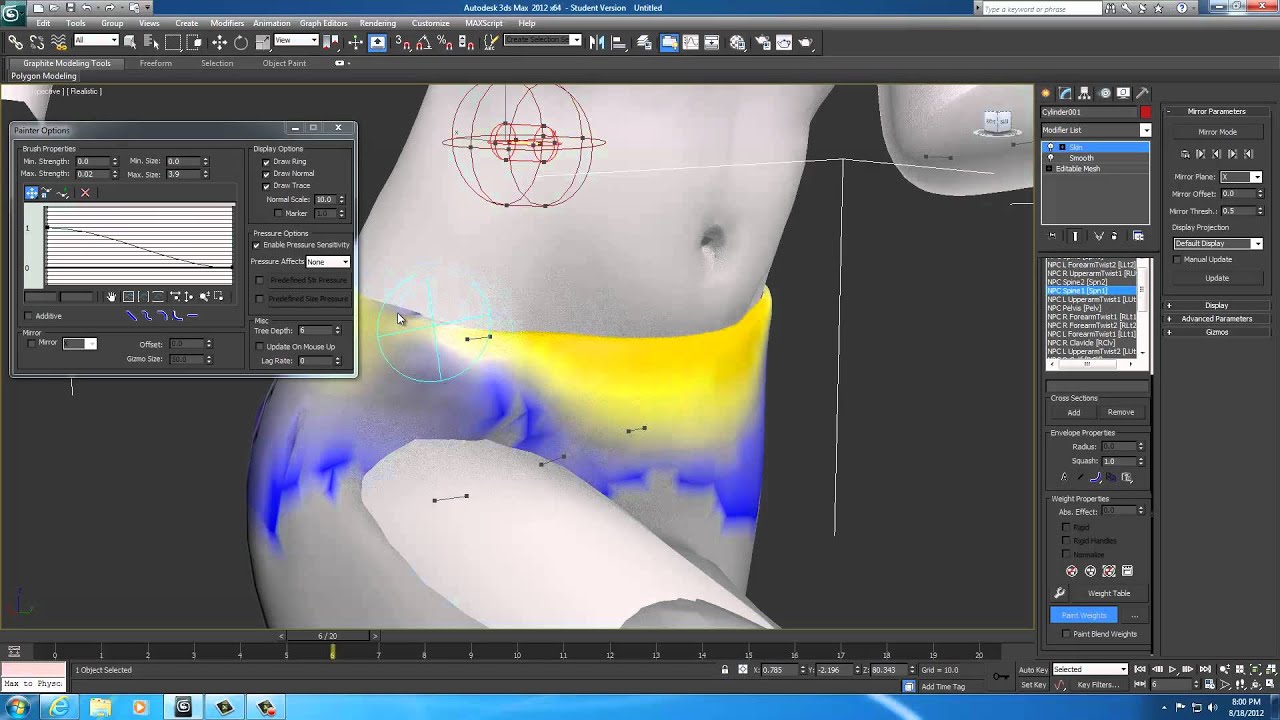Go to the end frame button
The width and height of the screenshot is (1280, 720).
tap(1203, 670)
